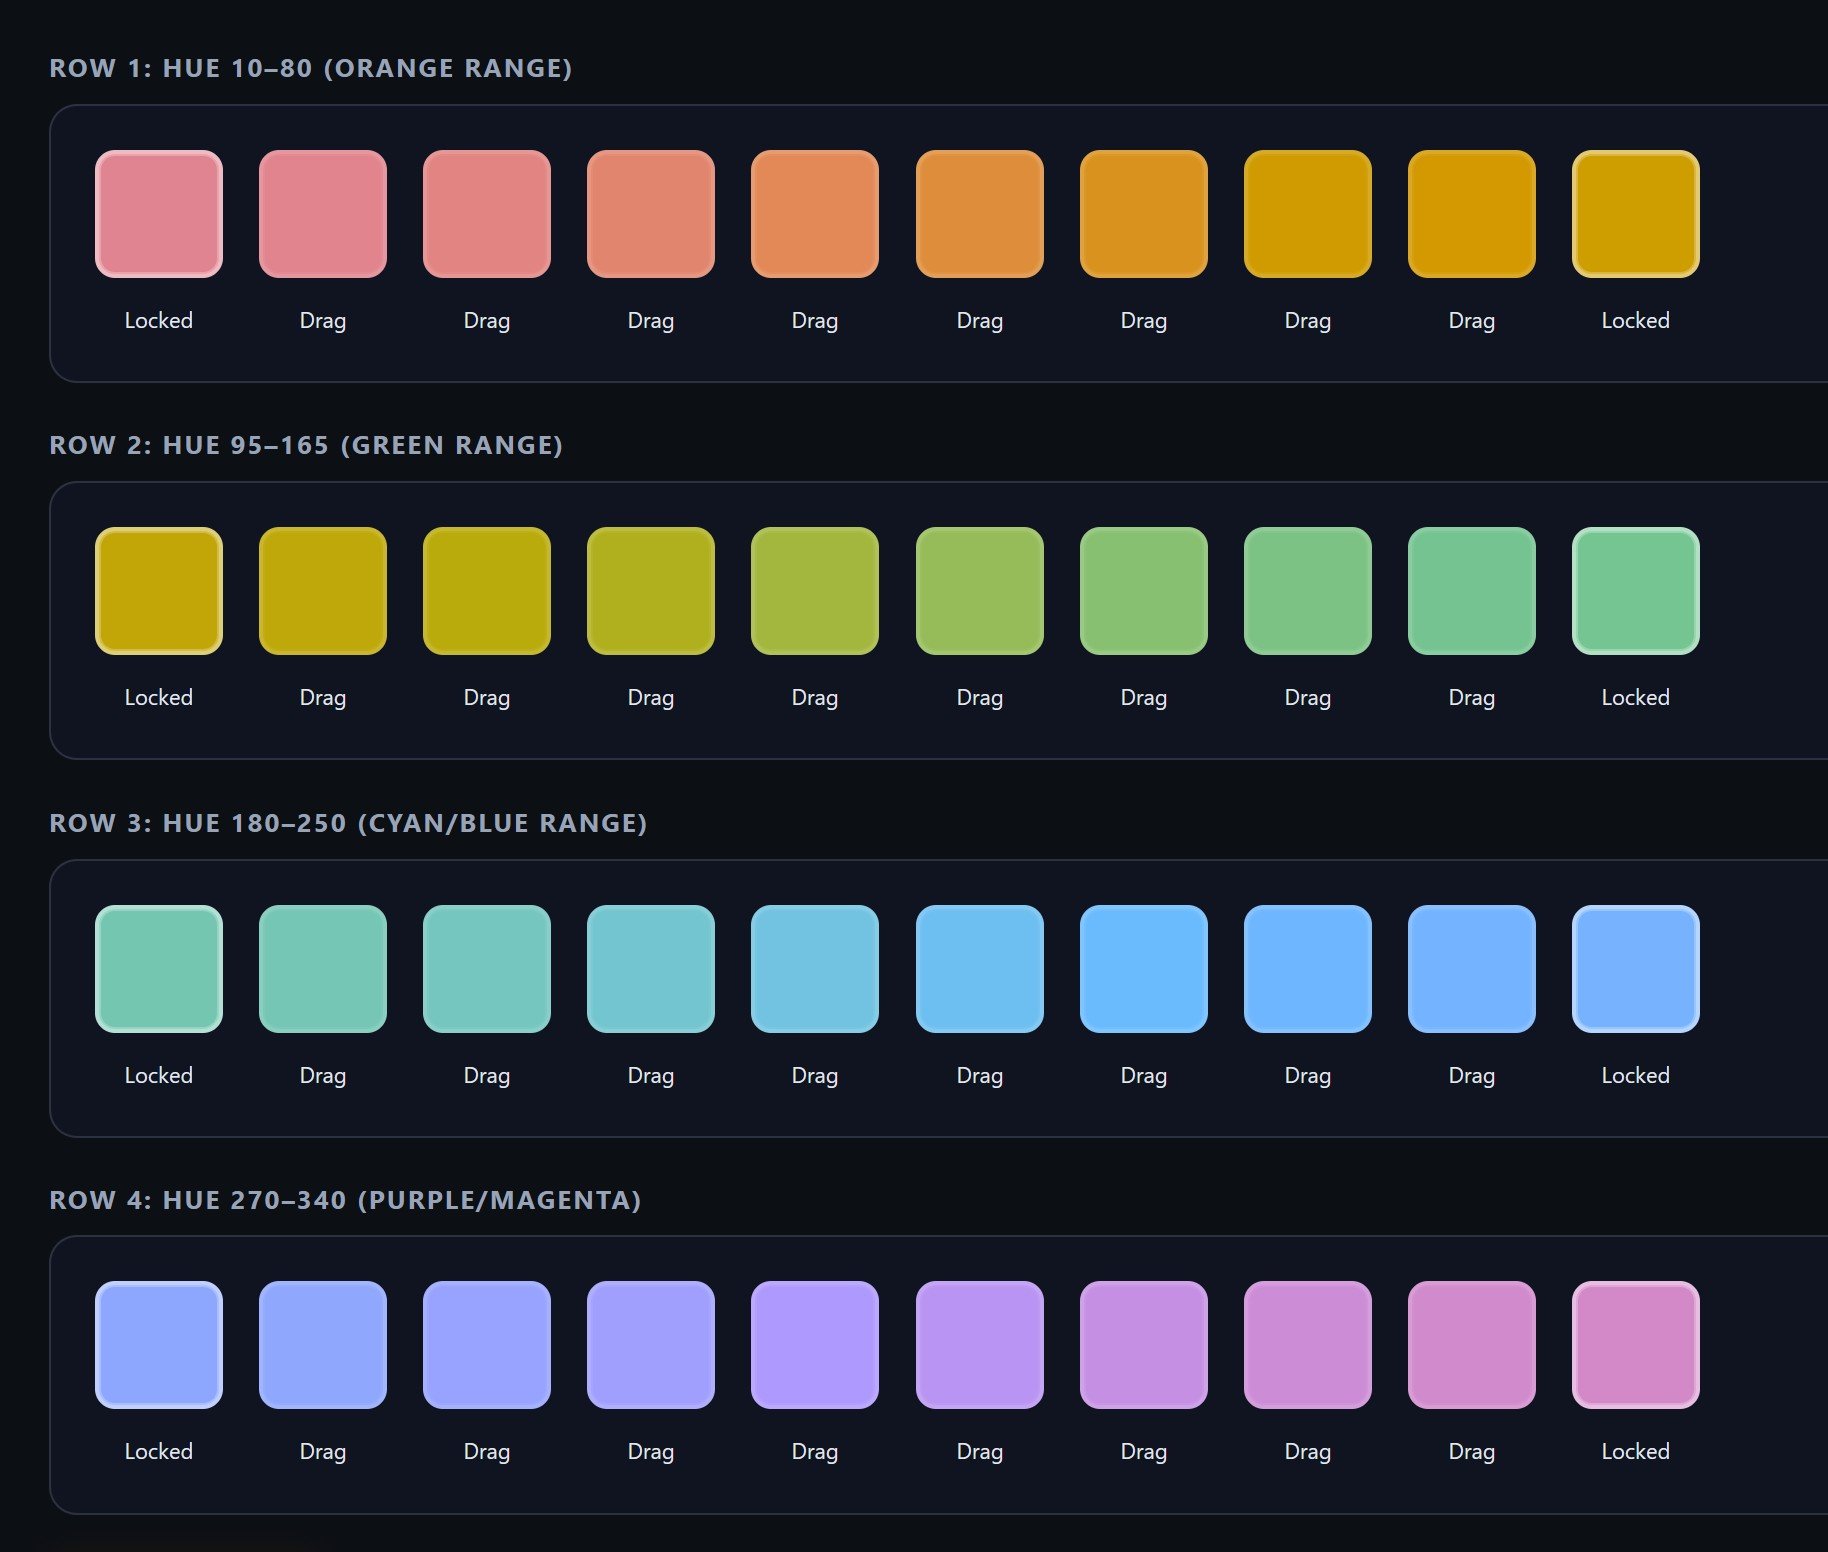Click the orchid swatch seventh in Row 4
Image resolution: width=1828 pixels, height=1552 pixels.
(1143, 1345)
